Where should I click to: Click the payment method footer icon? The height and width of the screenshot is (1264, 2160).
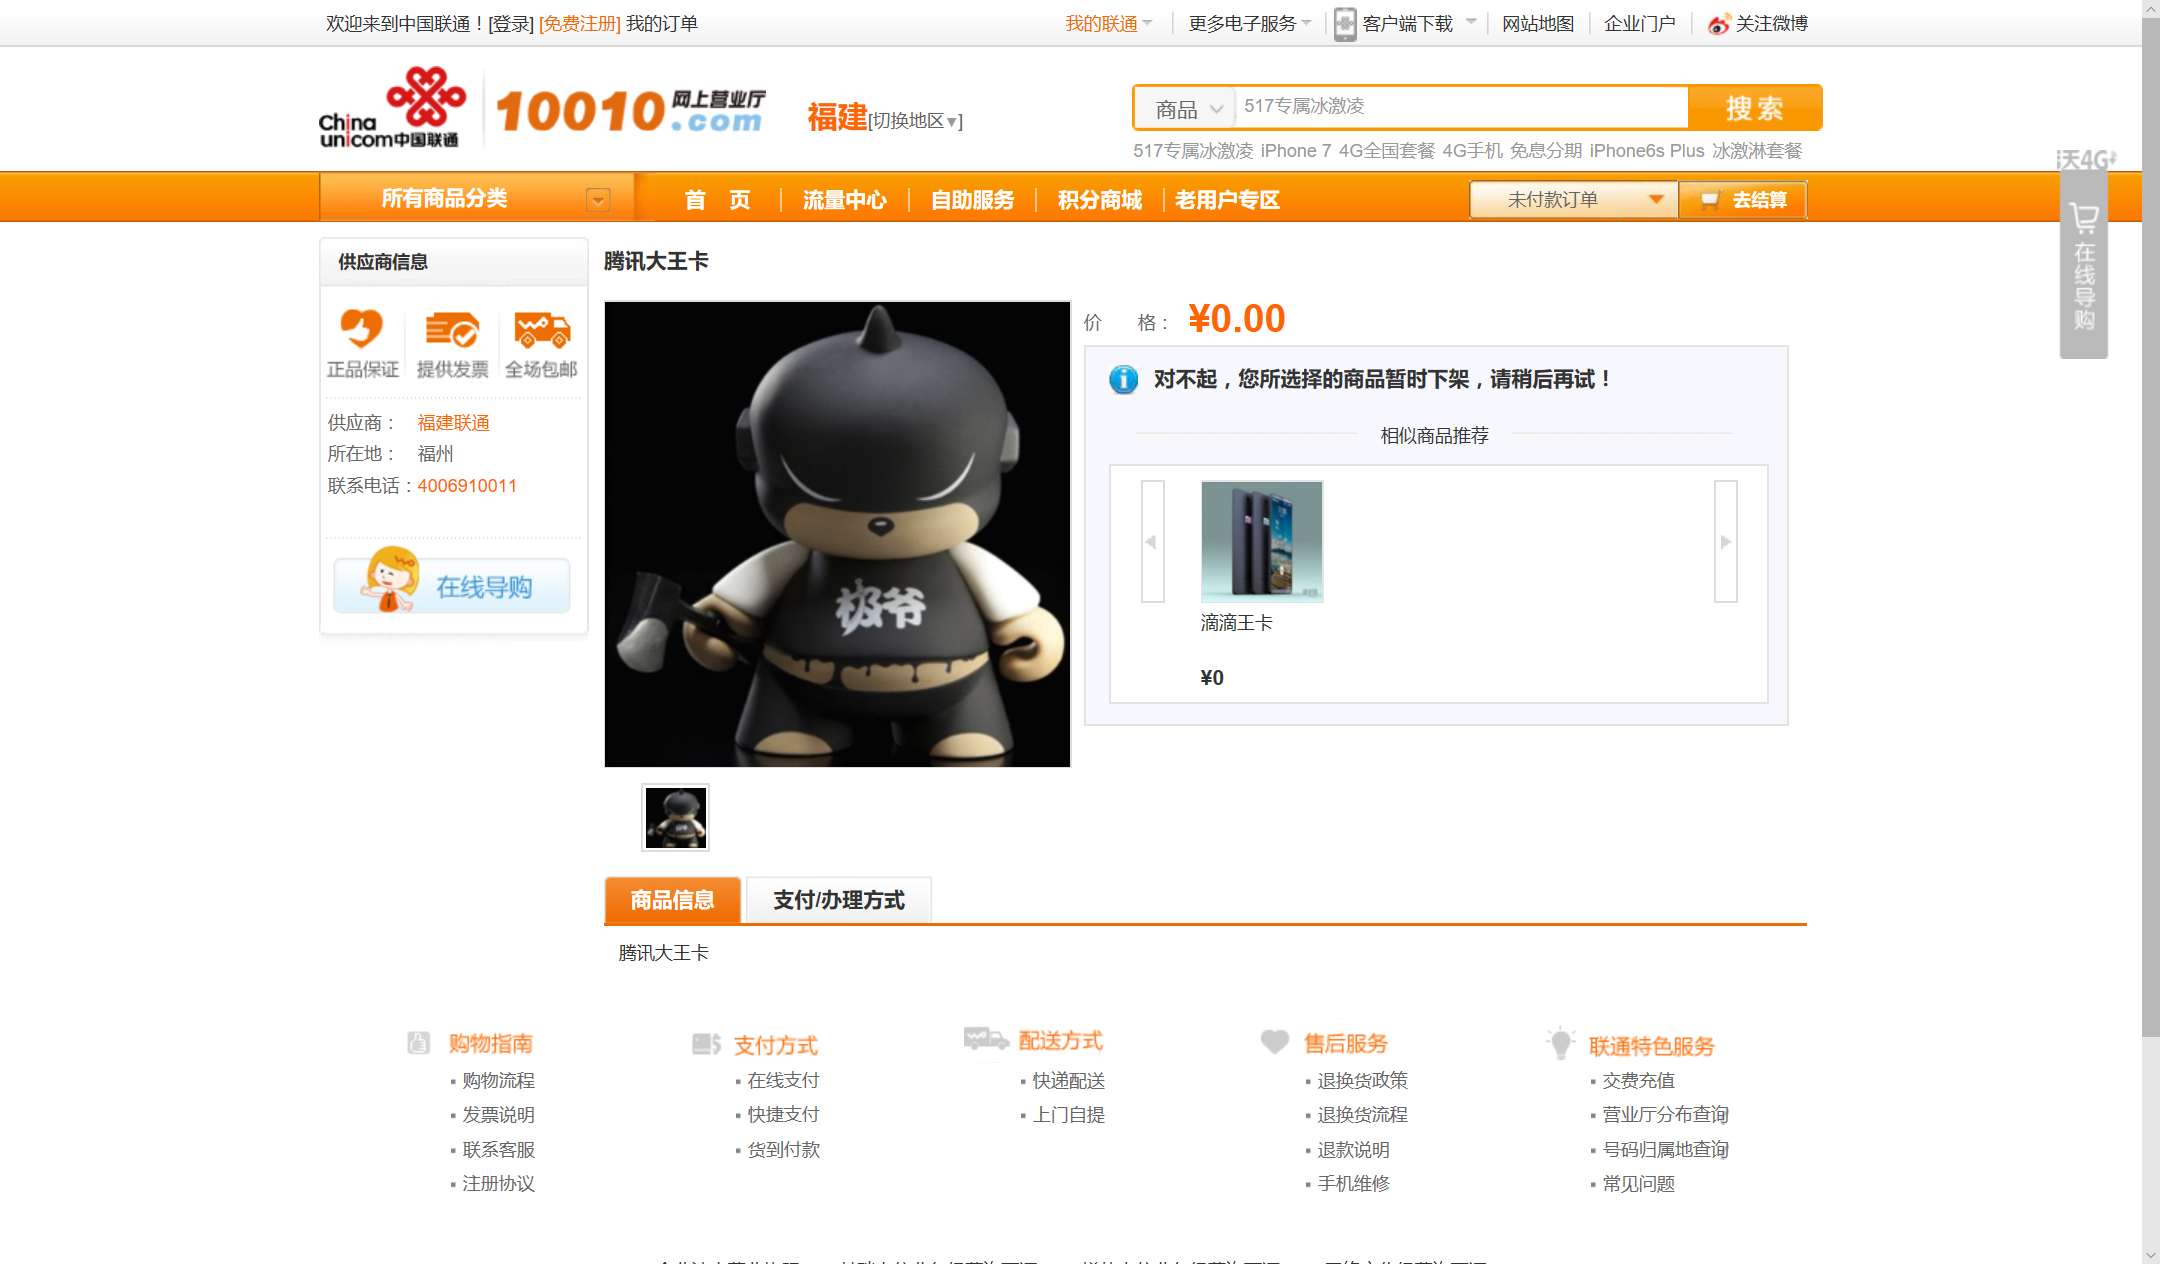click(x=707, y=1044)
